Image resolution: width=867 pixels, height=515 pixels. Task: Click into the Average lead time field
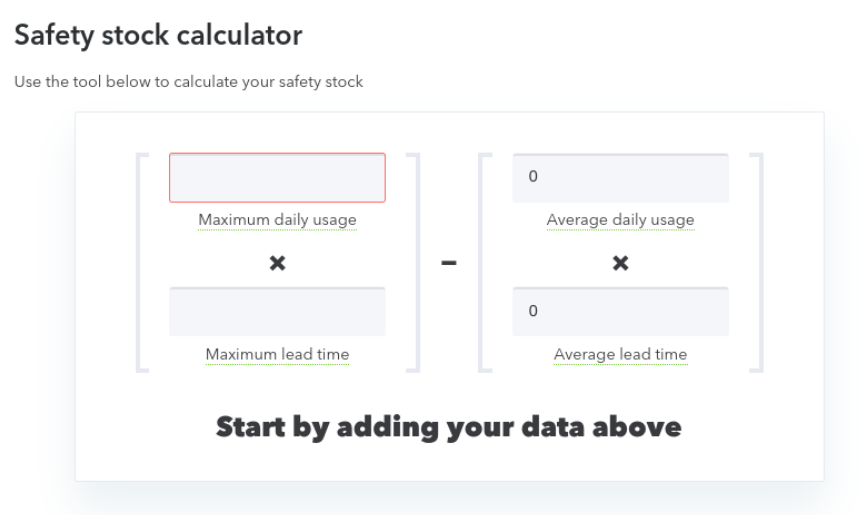click(x=620, y=312)
